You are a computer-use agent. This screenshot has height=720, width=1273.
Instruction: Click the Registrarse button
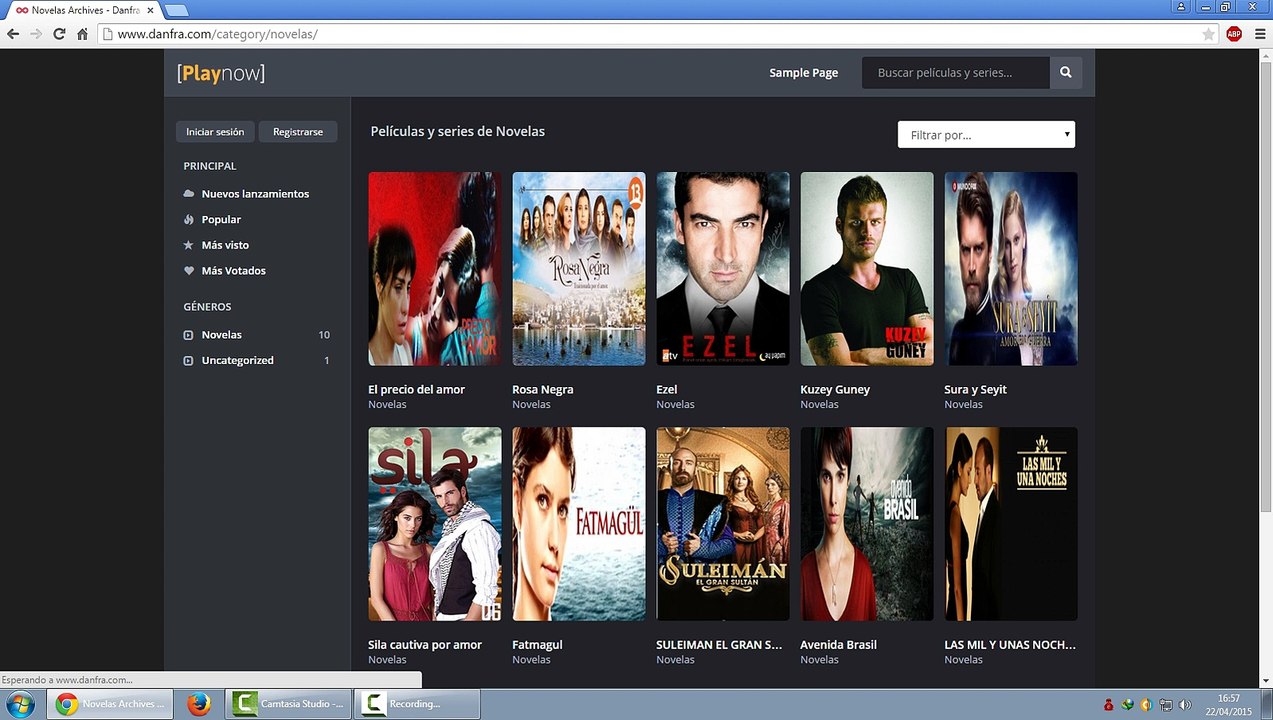298,132
